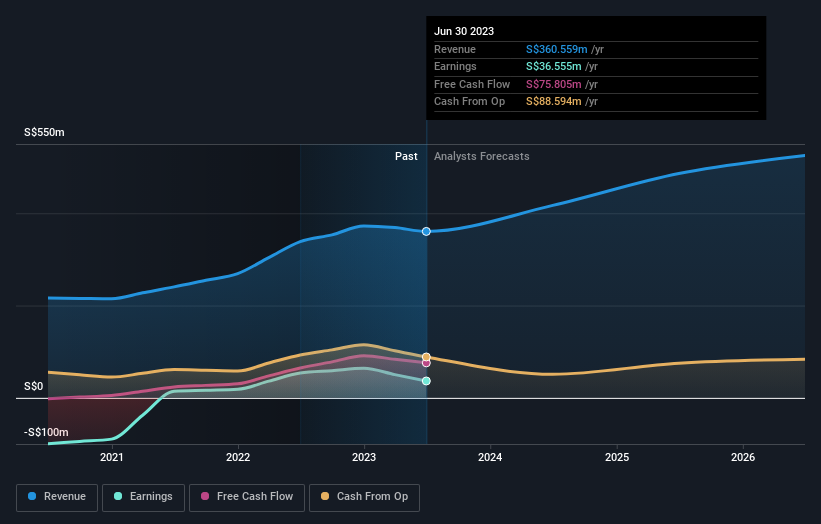
Task: Click the 2023 x-axis label
Action: 364,457
